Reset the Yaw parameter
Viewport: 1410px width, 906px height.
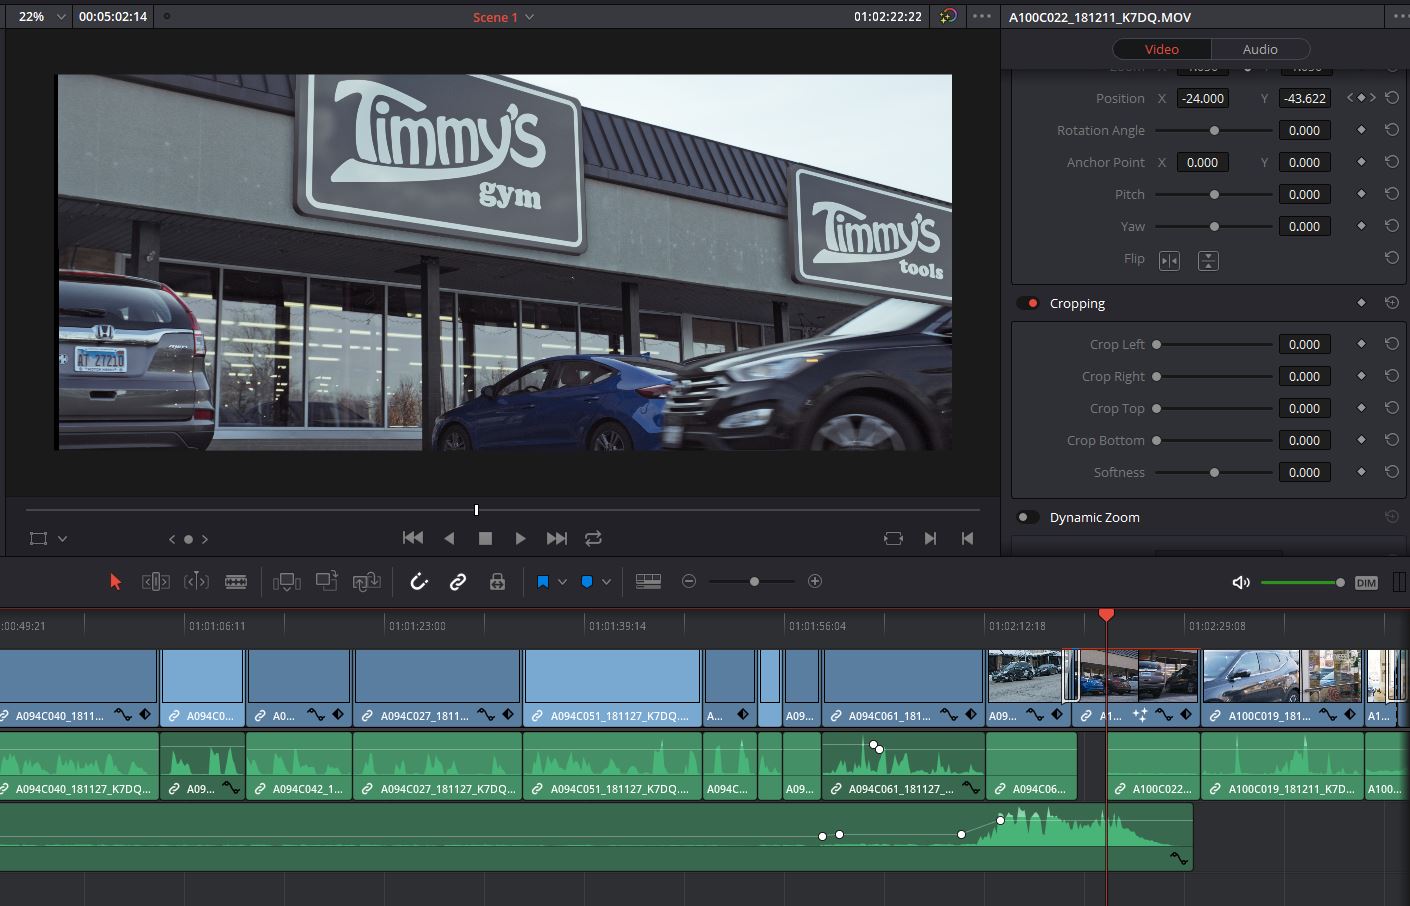coord(1391,226)
